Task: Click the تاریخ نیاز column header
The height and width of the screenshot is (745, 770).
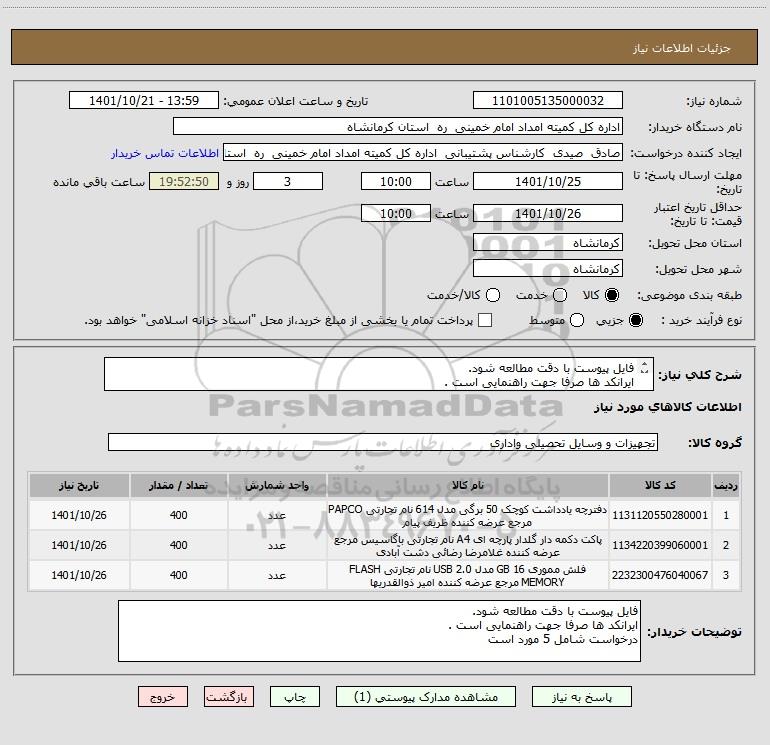Action: click(x=79, y=485)
